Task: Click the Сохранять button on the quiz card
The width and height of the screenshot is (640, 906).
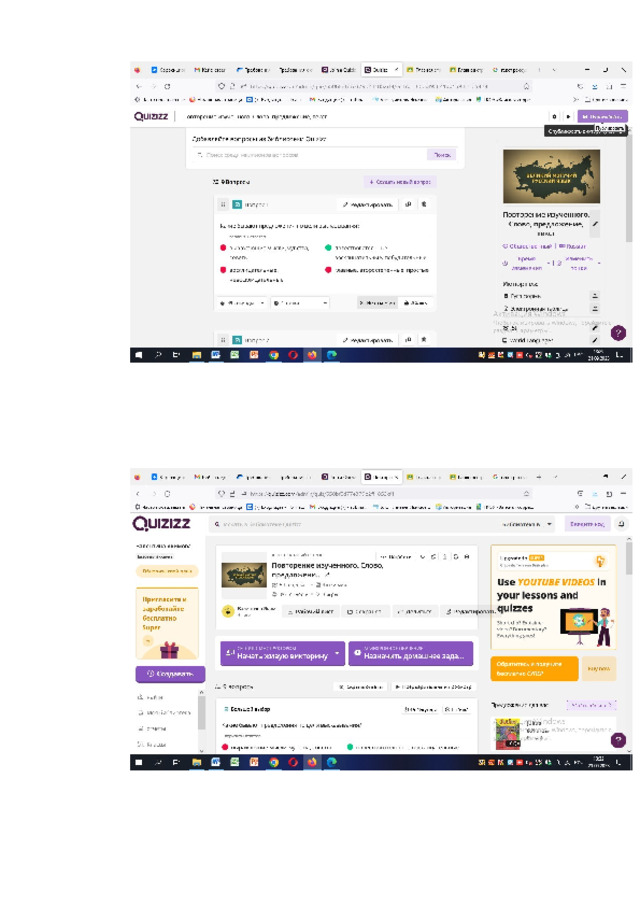Action: (x=364, y=611)
